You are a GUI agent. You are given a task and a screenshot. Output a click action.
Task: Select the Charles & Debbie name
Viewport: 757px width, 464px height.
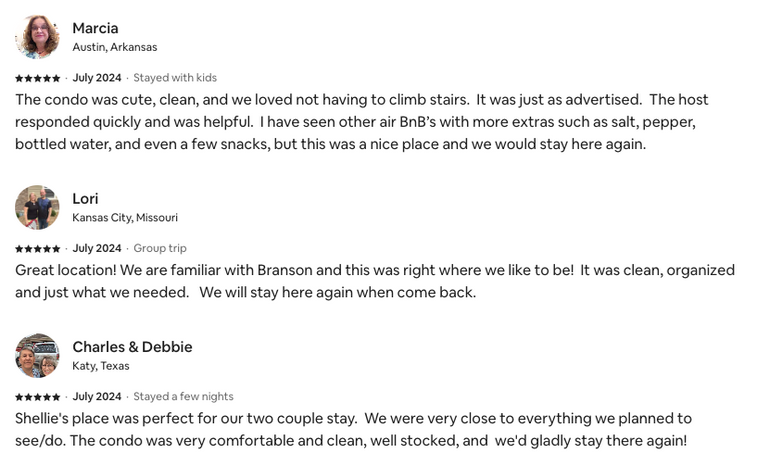[132, 347]
